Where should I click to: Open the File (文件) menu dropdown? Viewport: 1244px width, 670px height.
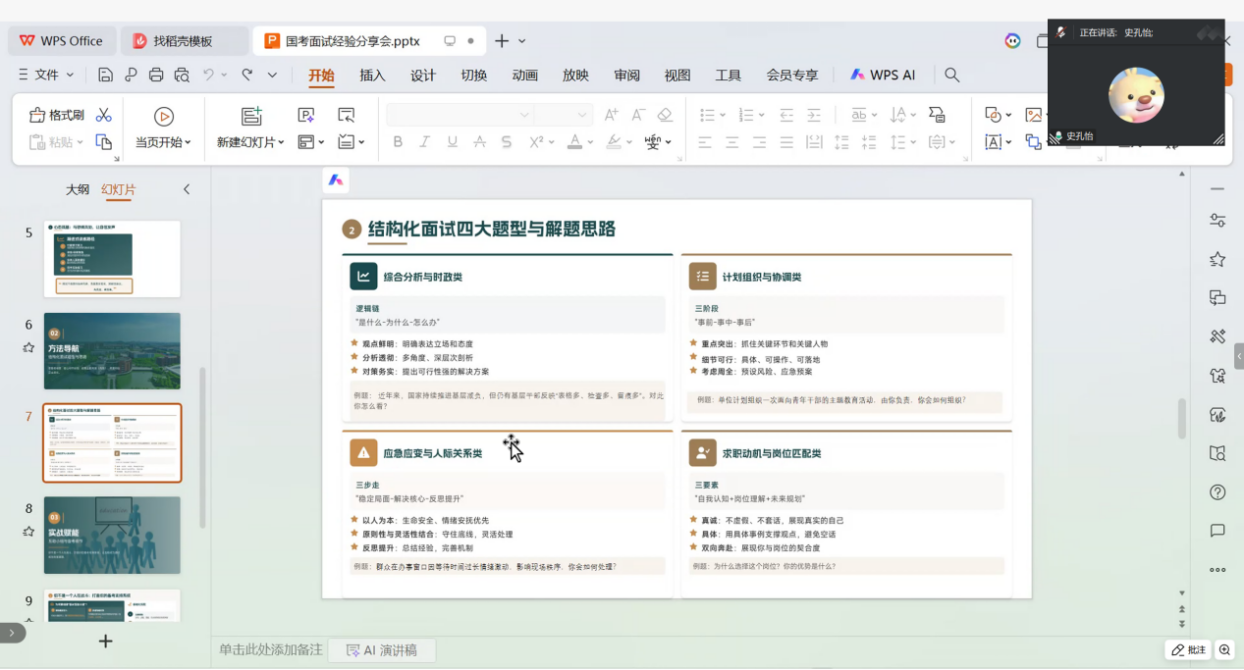click(54, 75)
